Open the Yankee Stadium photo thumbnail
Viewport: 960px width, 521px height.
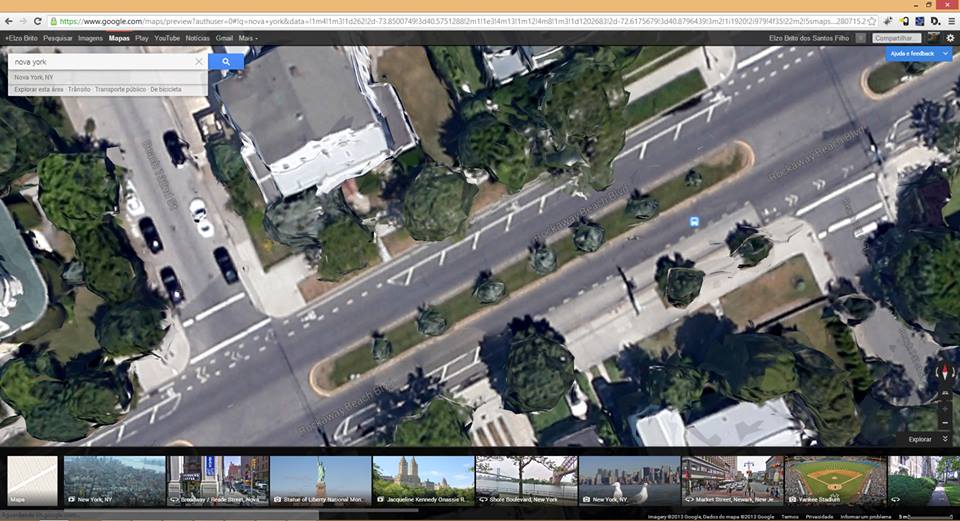pos(835,481)
